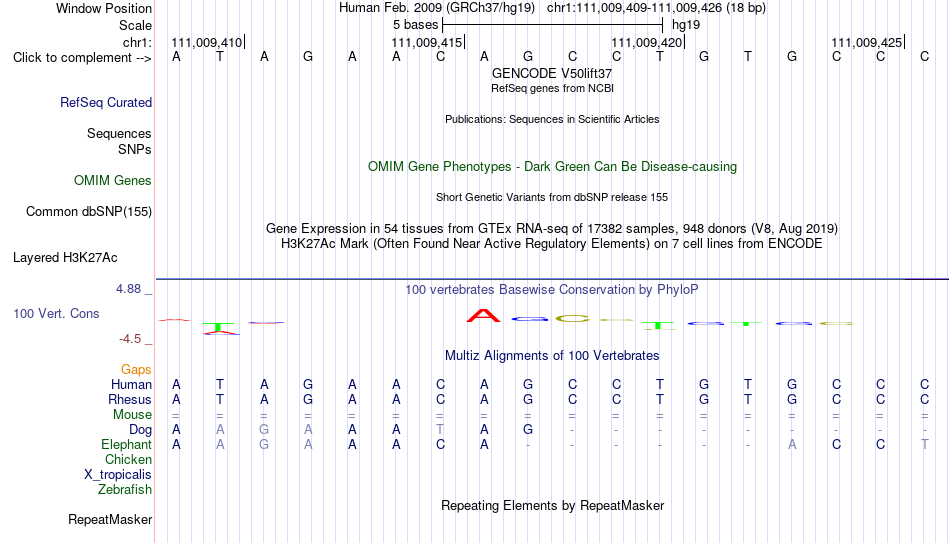Click the Scale label
950x543 pixels.
coord(135,25)
